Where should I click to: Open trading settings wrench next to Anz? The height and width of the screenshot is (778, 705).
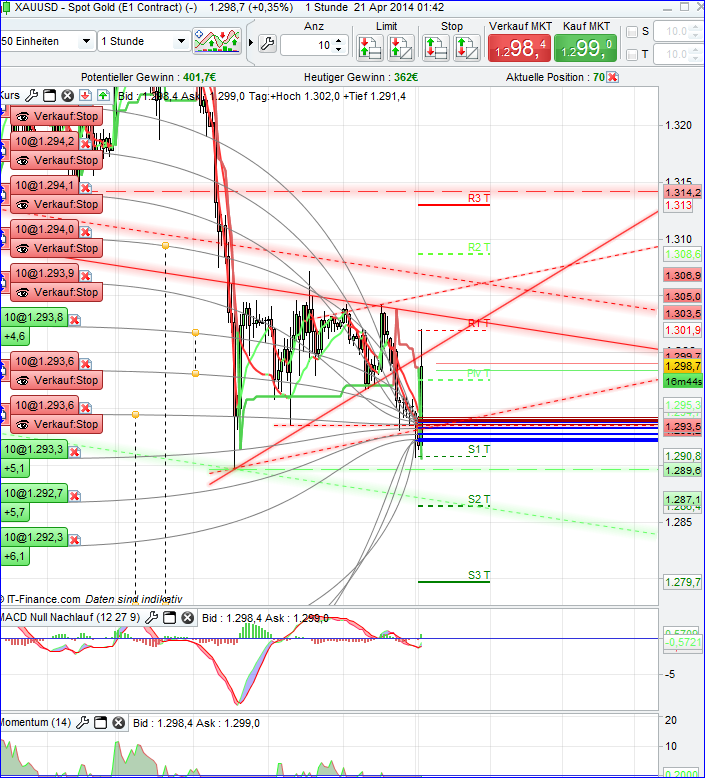tap(267, 44)
